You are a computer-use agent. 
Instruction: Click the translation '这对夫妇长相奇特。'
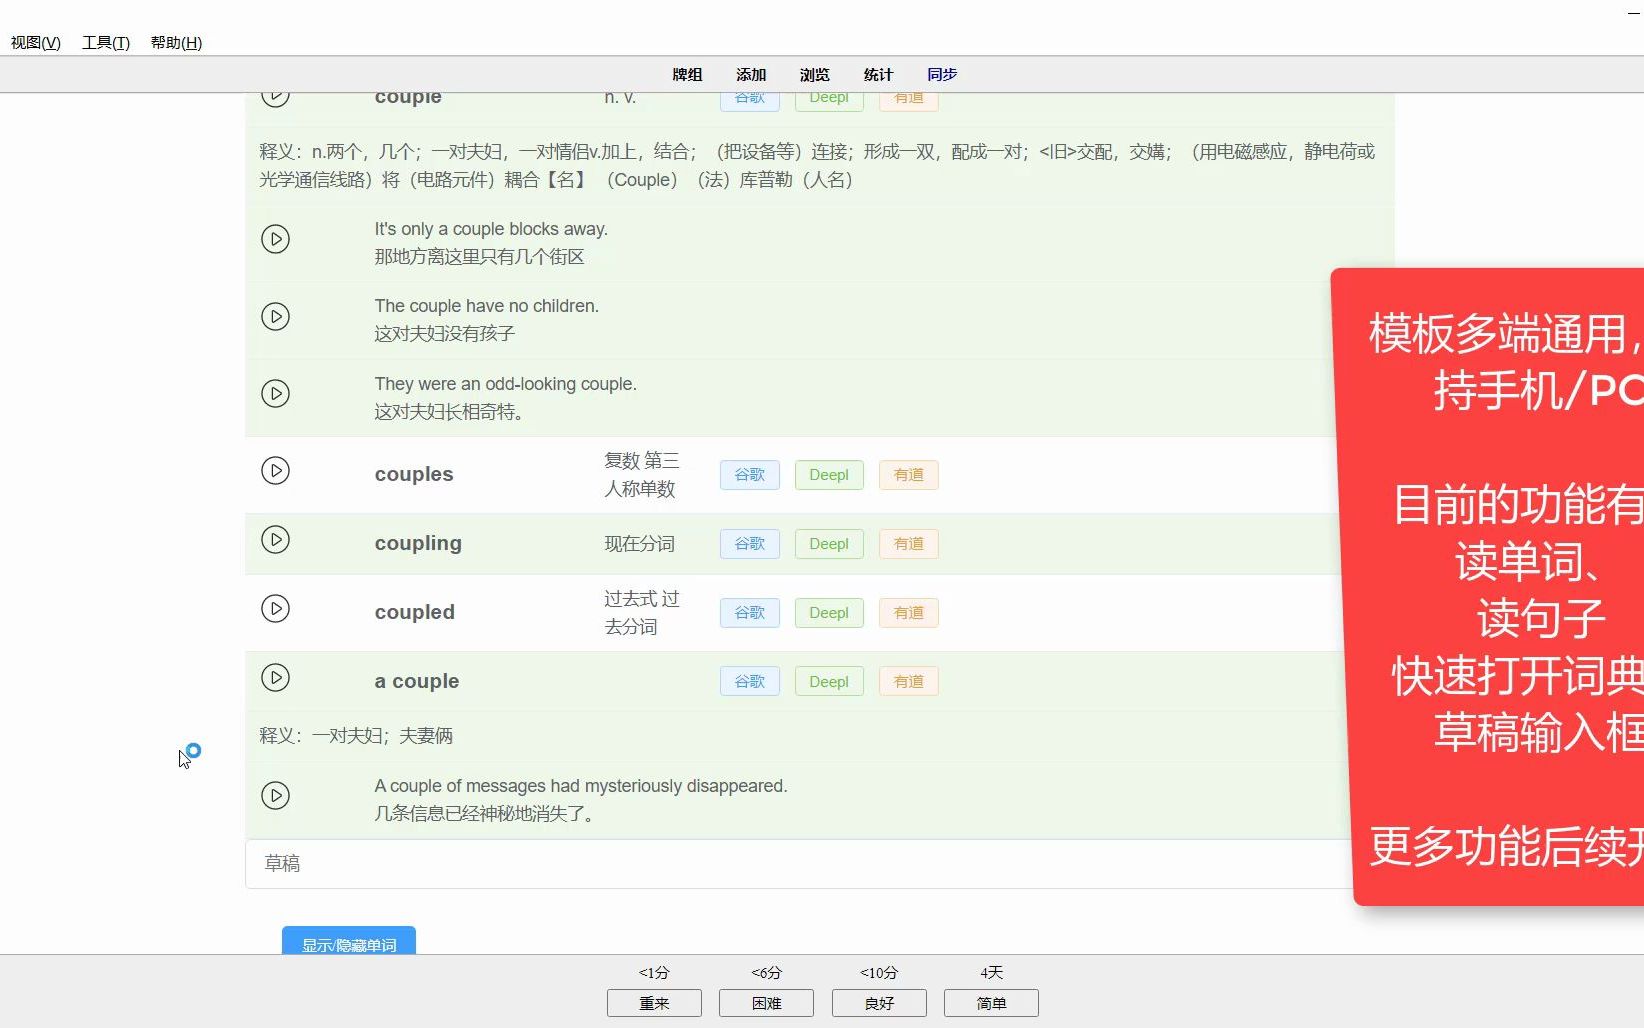pos(450,412)
